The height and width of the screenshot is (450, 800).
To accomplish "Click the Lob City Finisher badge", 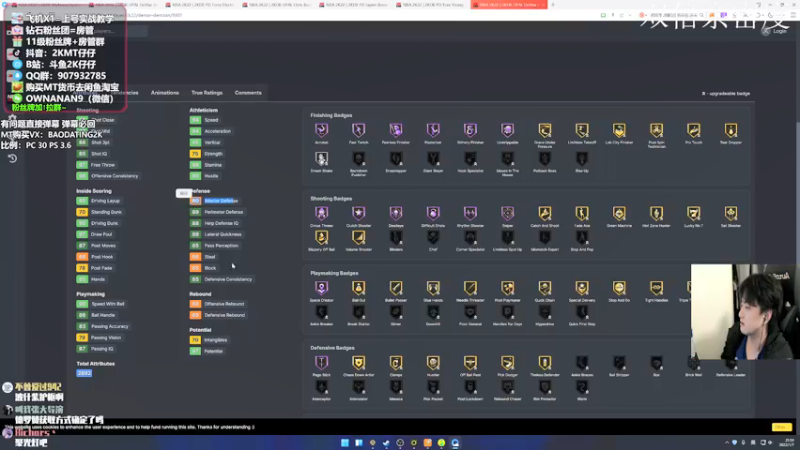I will [619, 130].
